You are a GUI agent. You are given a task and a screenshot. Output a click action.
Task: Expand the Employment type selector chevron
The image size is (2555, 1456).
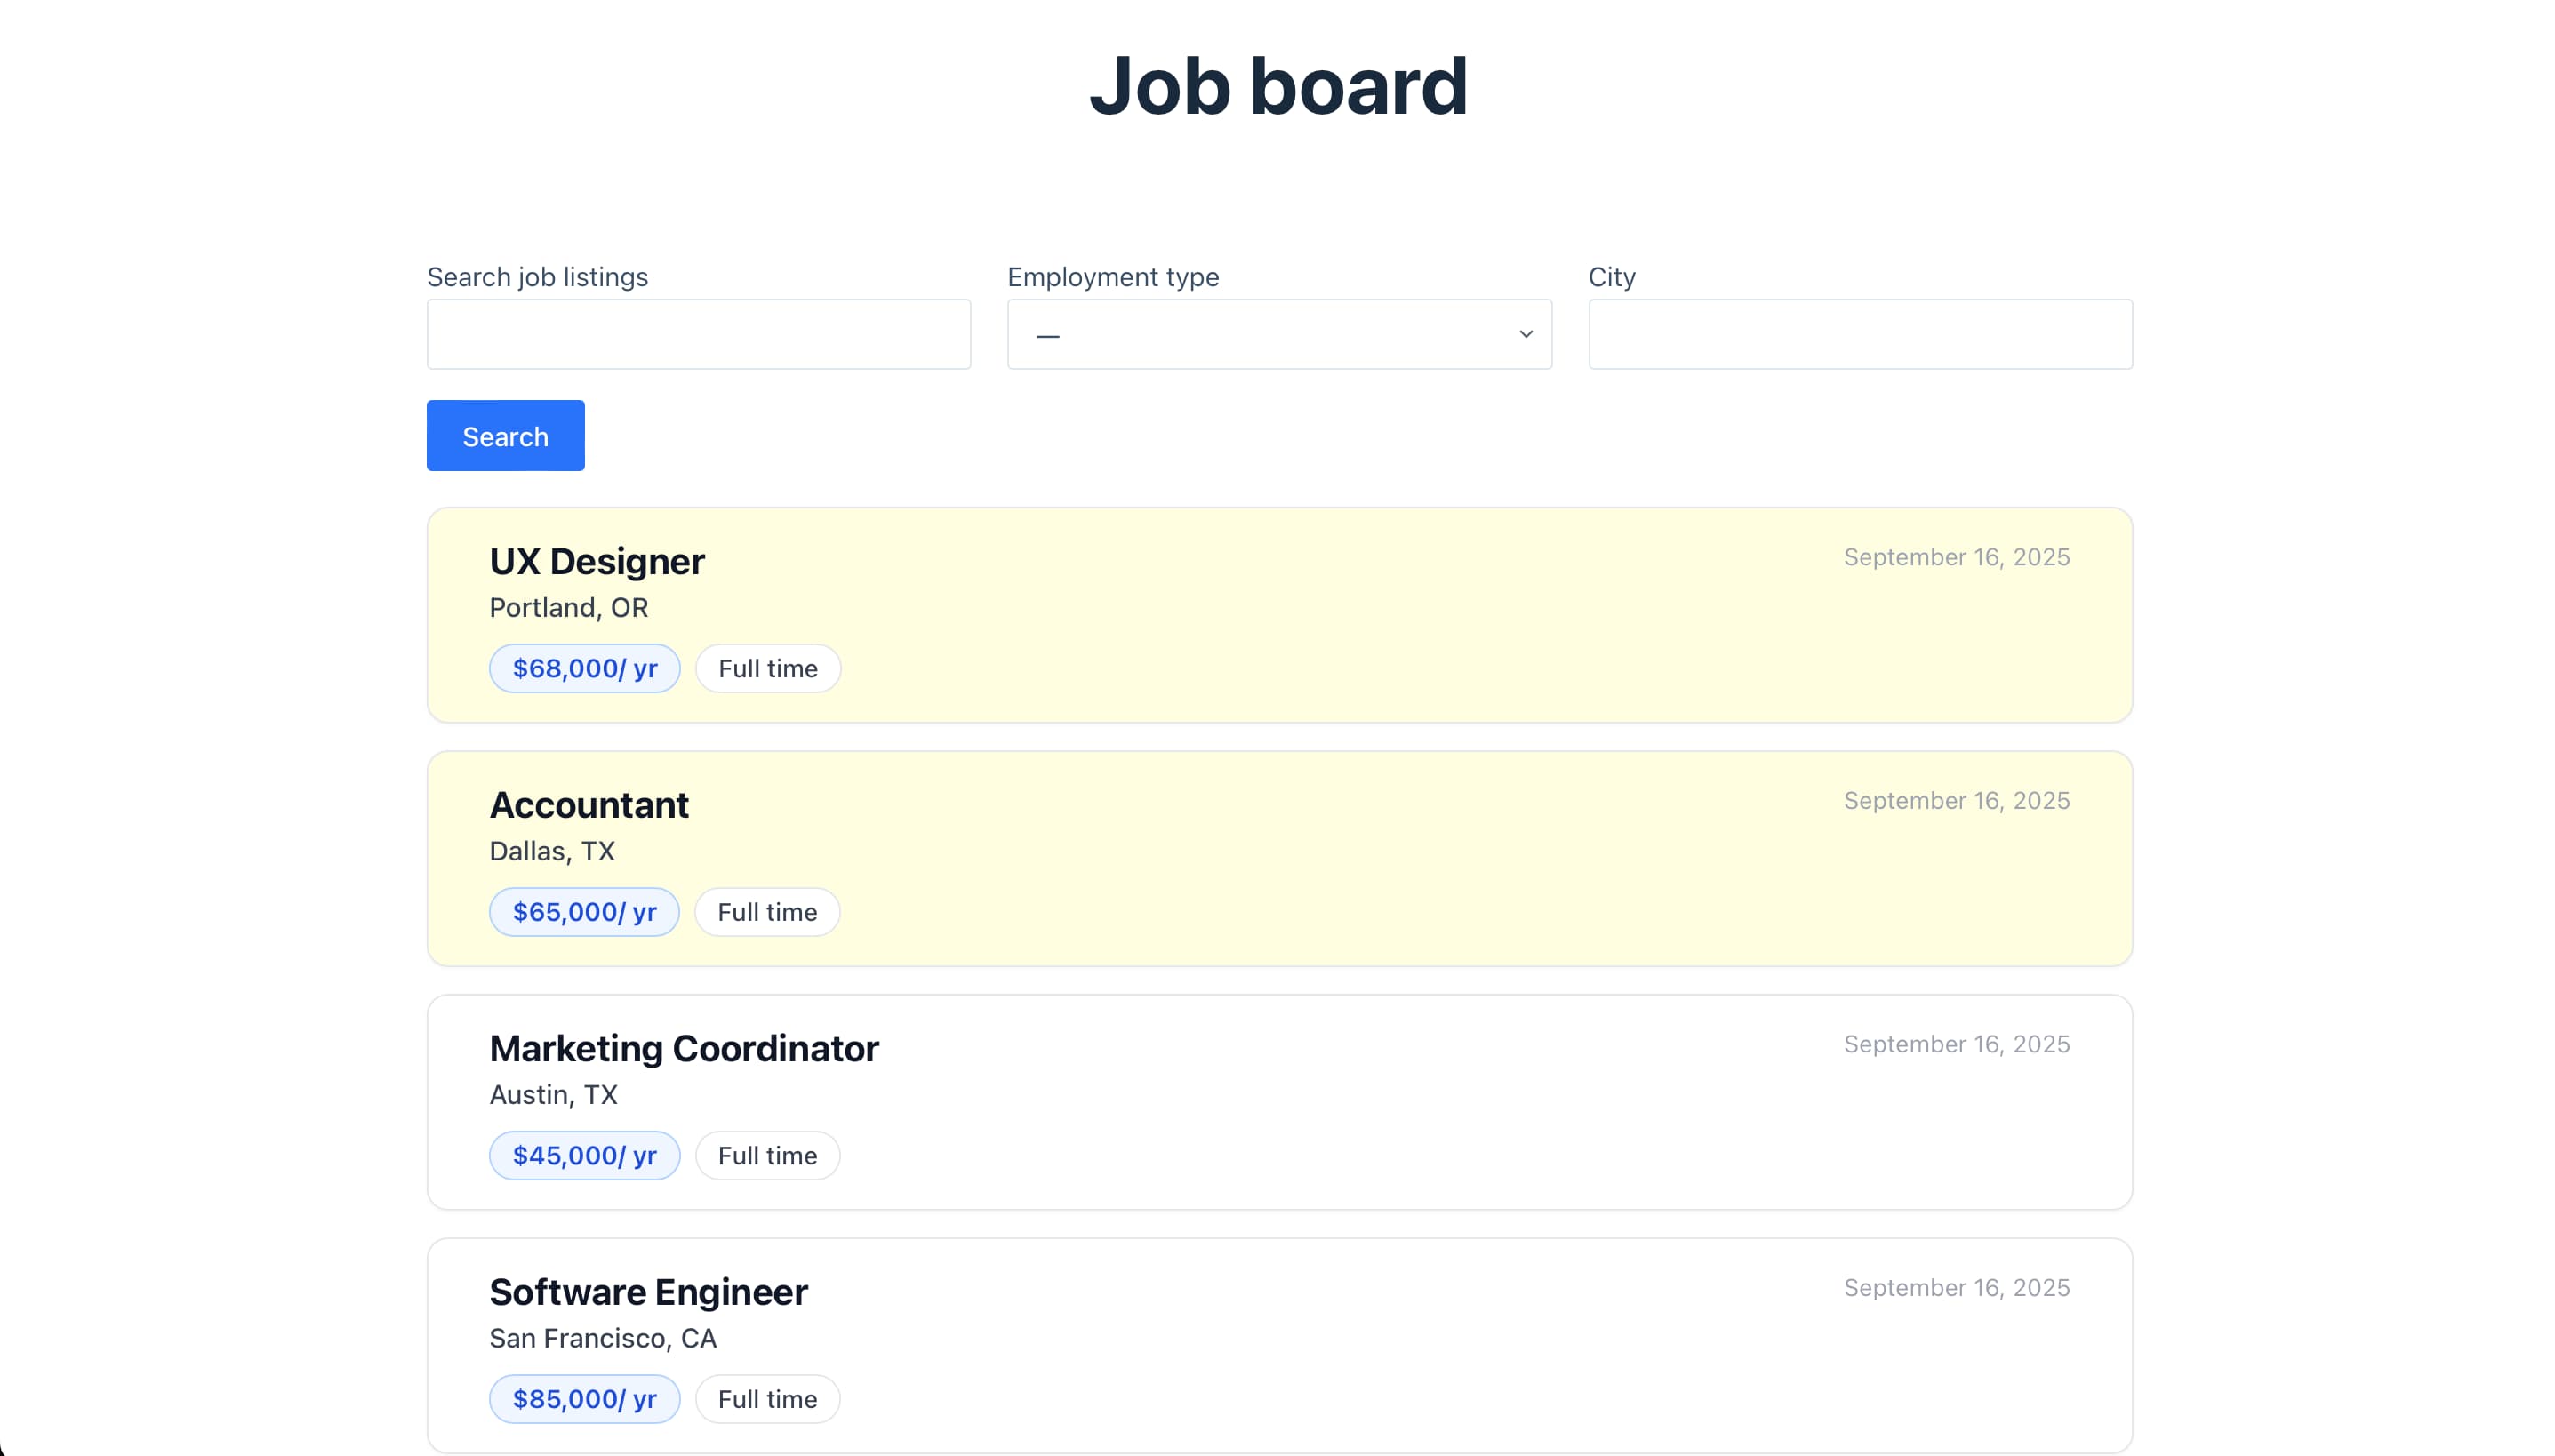click(x=1524, y=334)
